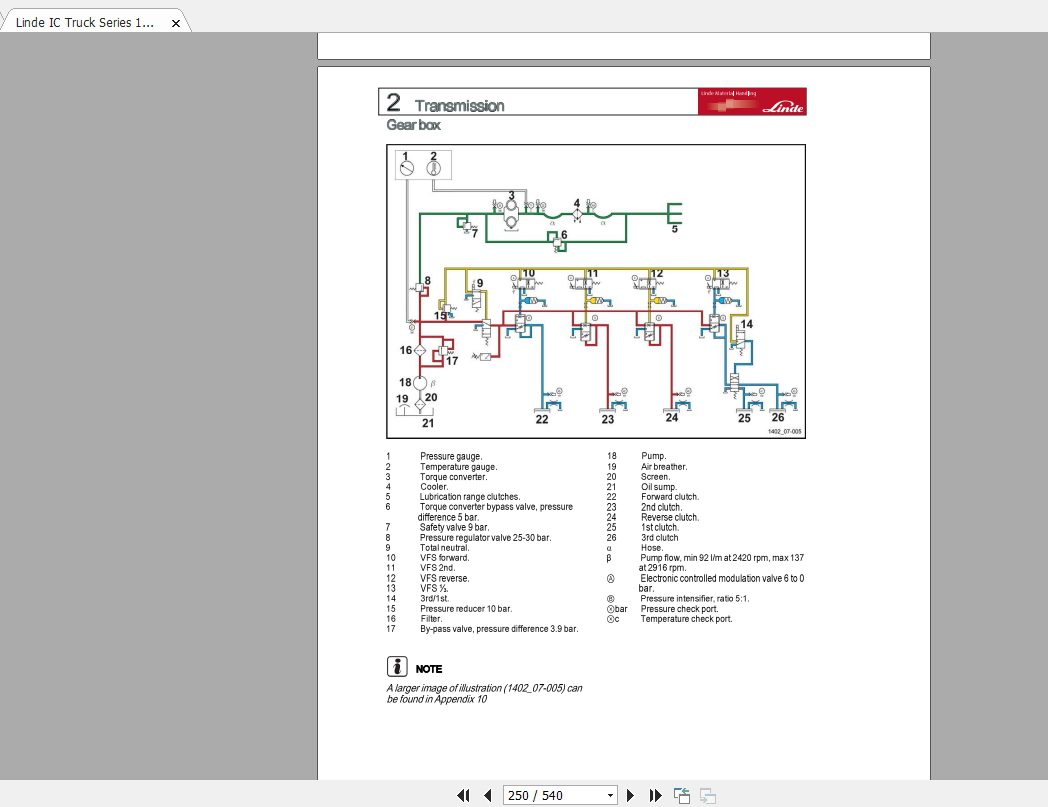The image size is (1048, 807).
Task: Click the greyed-out forward view icon
Action: [x=708, y=795]
